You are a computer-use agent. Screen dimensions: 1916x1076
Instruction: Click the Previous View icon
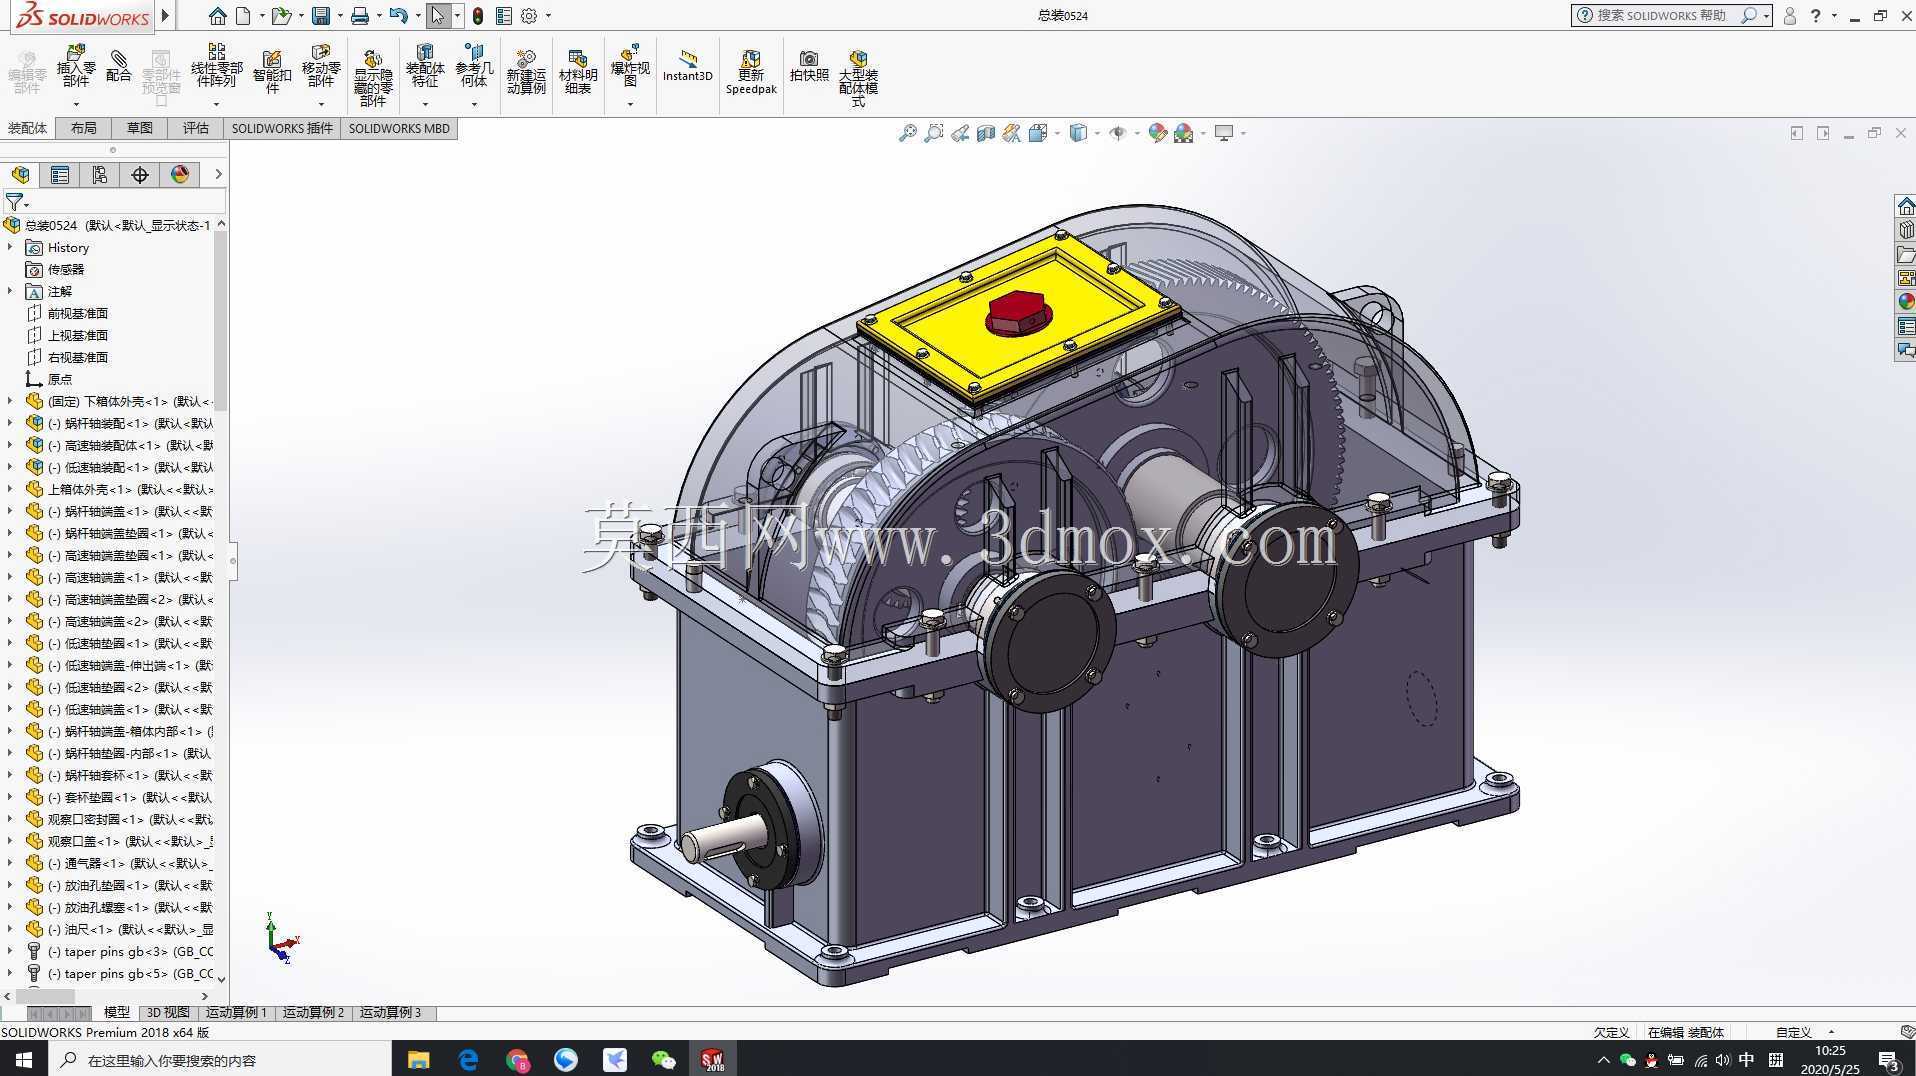click(960, 133)
